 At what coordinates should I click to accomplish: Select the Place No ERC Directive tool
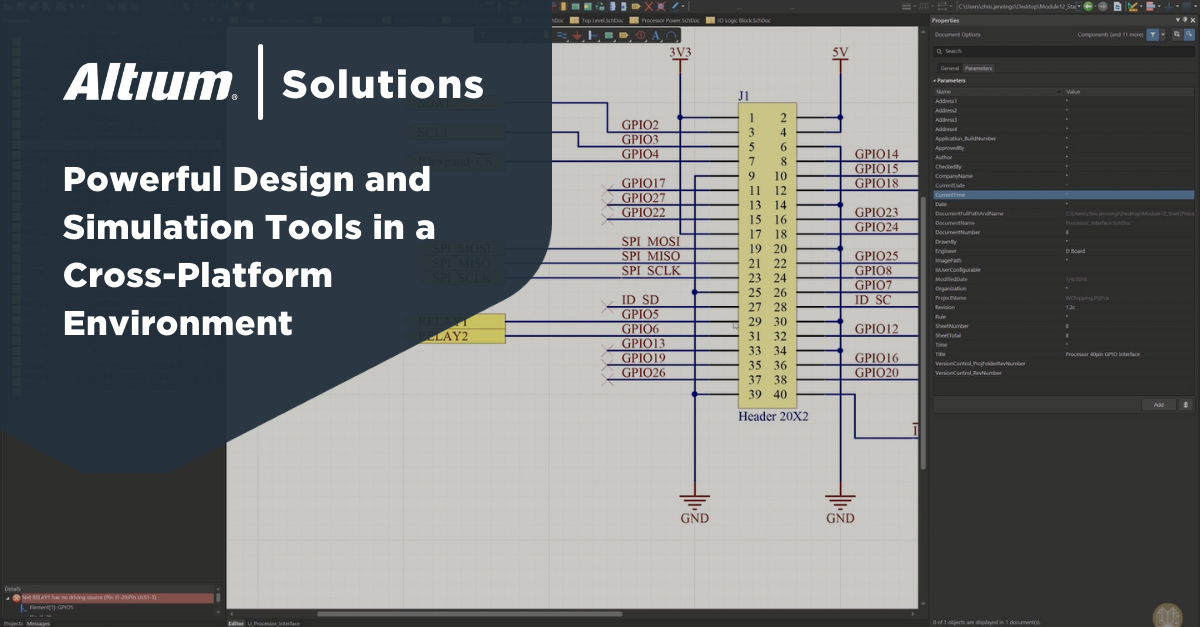(x=640, y=35)
